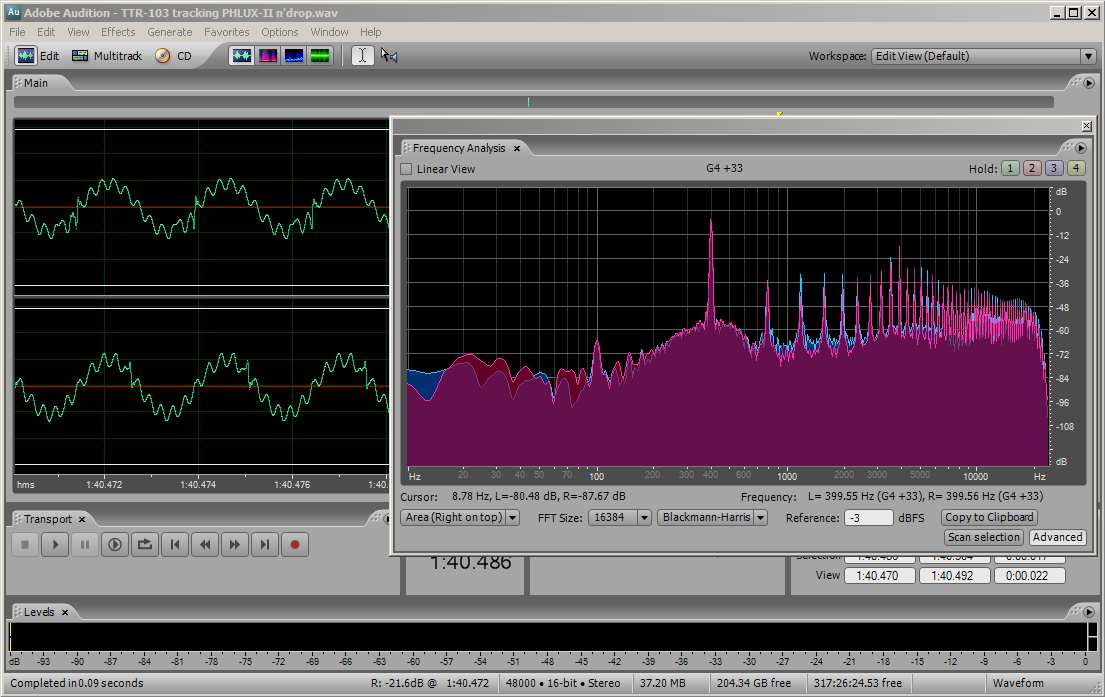Click Copy to Clipboard button

(989, 517)
